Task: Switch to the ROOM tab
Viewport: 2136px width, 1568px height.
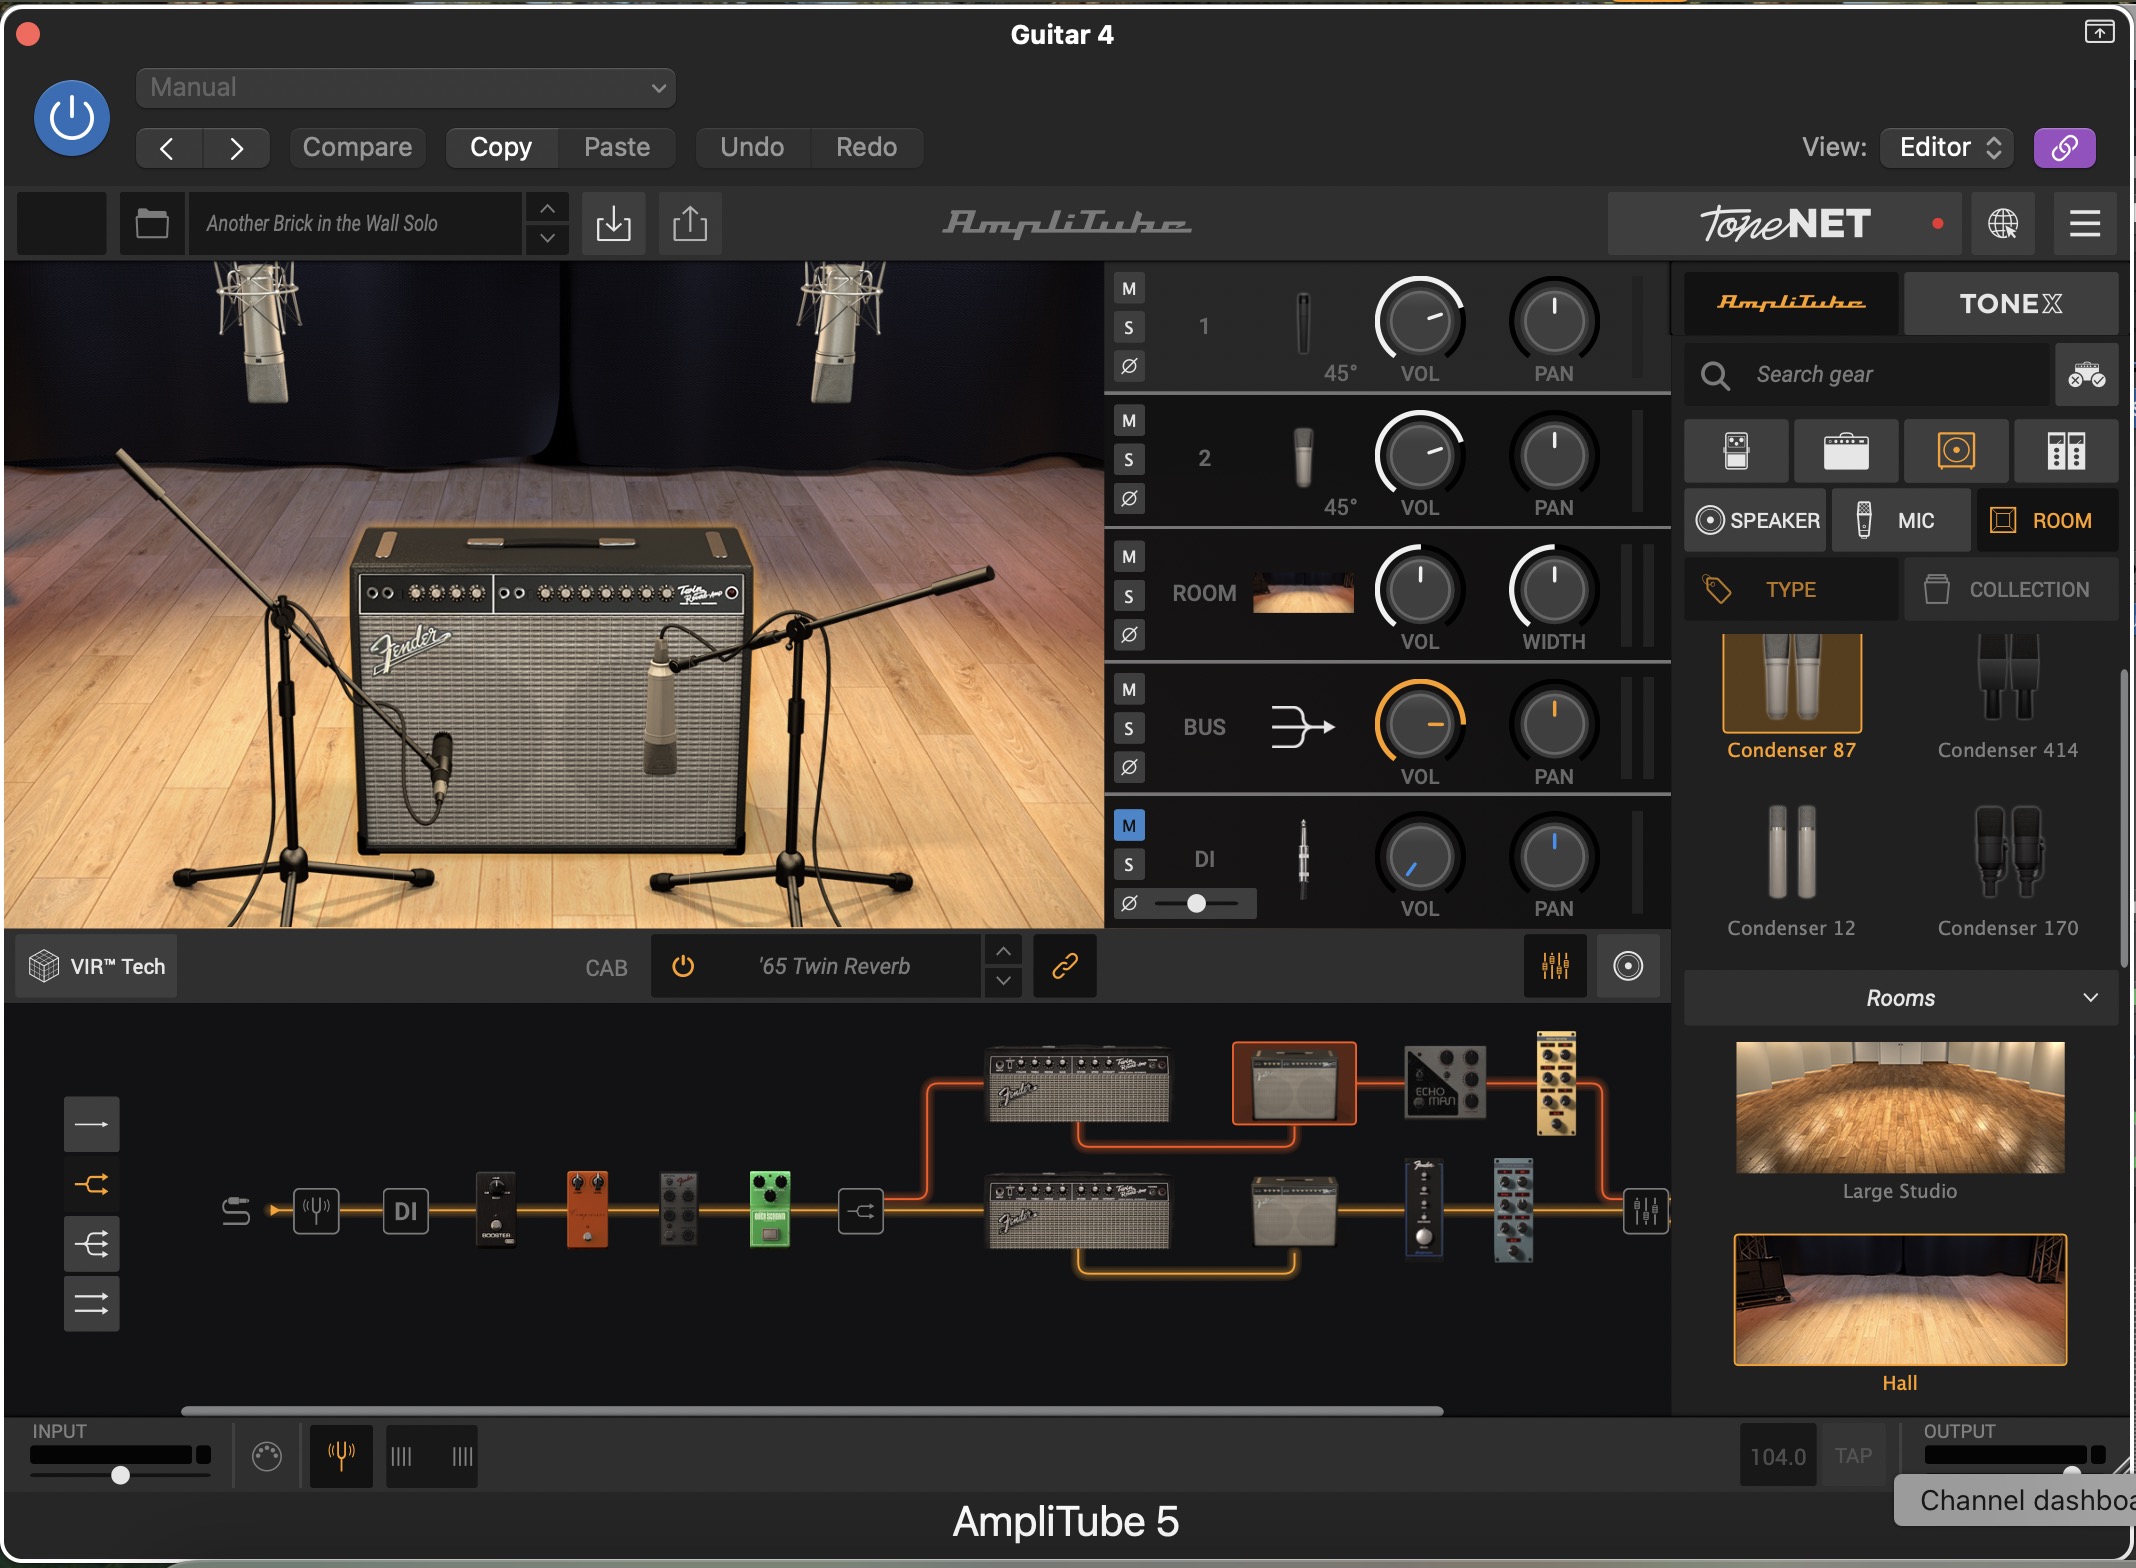Action: pyautogui.click(x=2047, y=520)
